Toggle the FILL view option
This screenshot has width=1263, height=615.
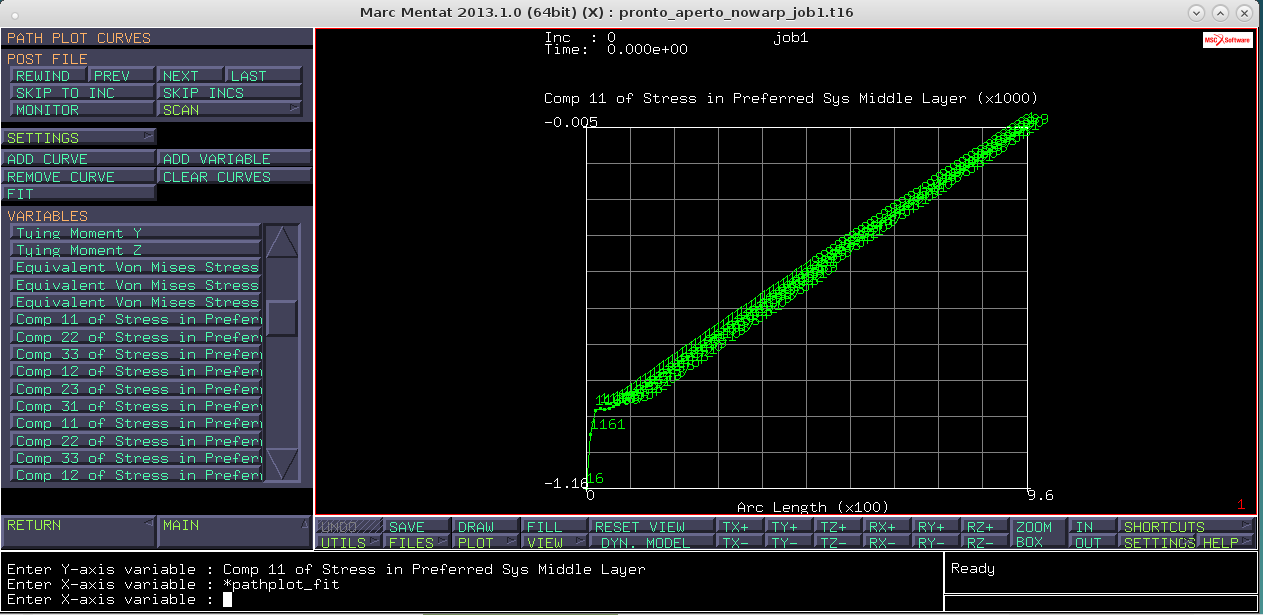point(555,526)
